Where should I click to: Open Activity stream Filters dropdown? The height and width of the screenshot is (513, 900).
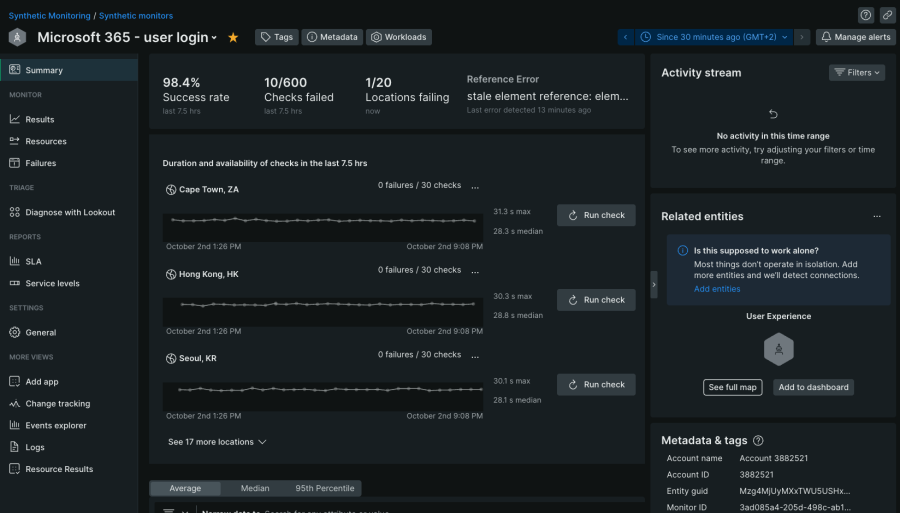click(x=856, y=72)
